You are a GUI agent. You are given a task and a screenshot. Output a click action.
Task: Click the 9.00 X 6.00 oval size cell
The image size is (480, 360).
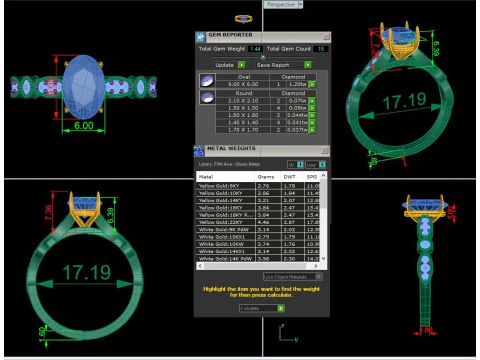(243, 84)
